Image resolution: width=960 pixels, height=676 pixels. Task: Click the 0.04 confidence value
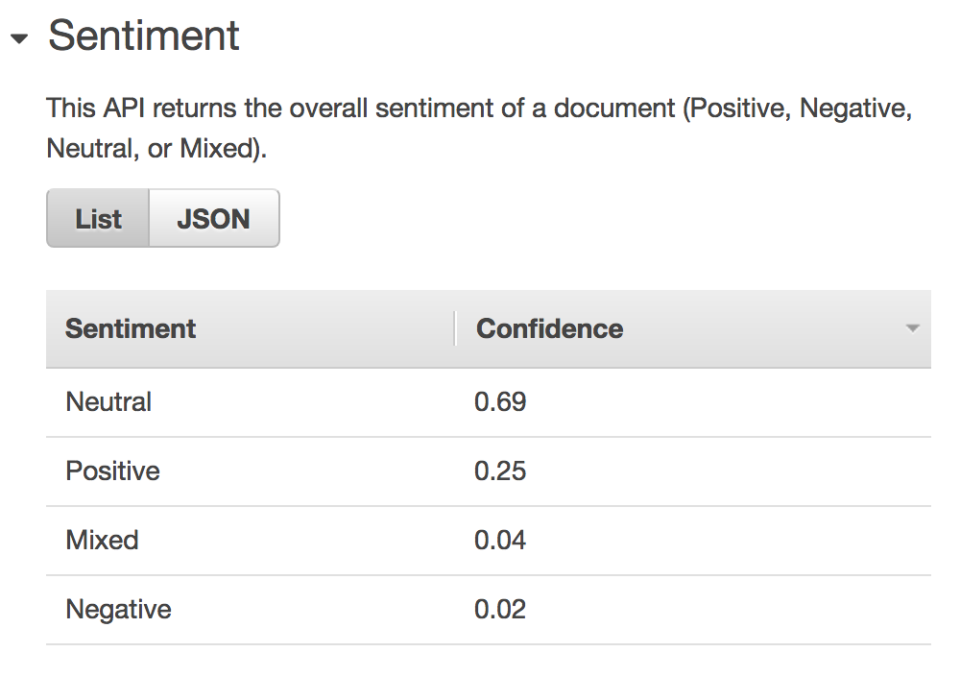[500, 541]
